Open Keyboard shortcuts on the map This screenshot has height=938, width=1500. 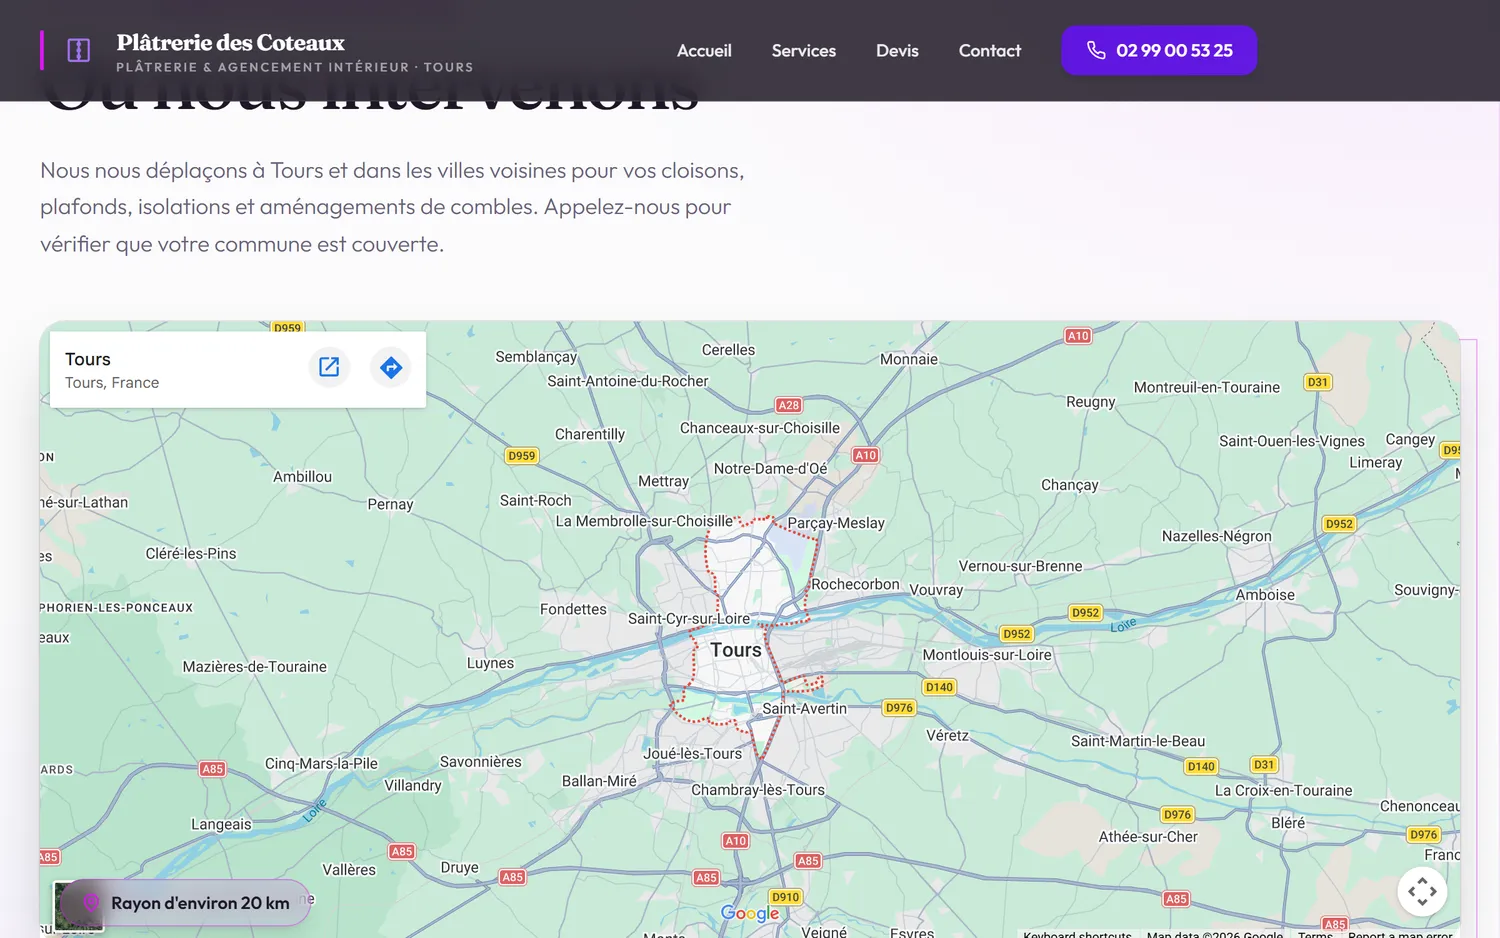click(x=1077, y=934)
